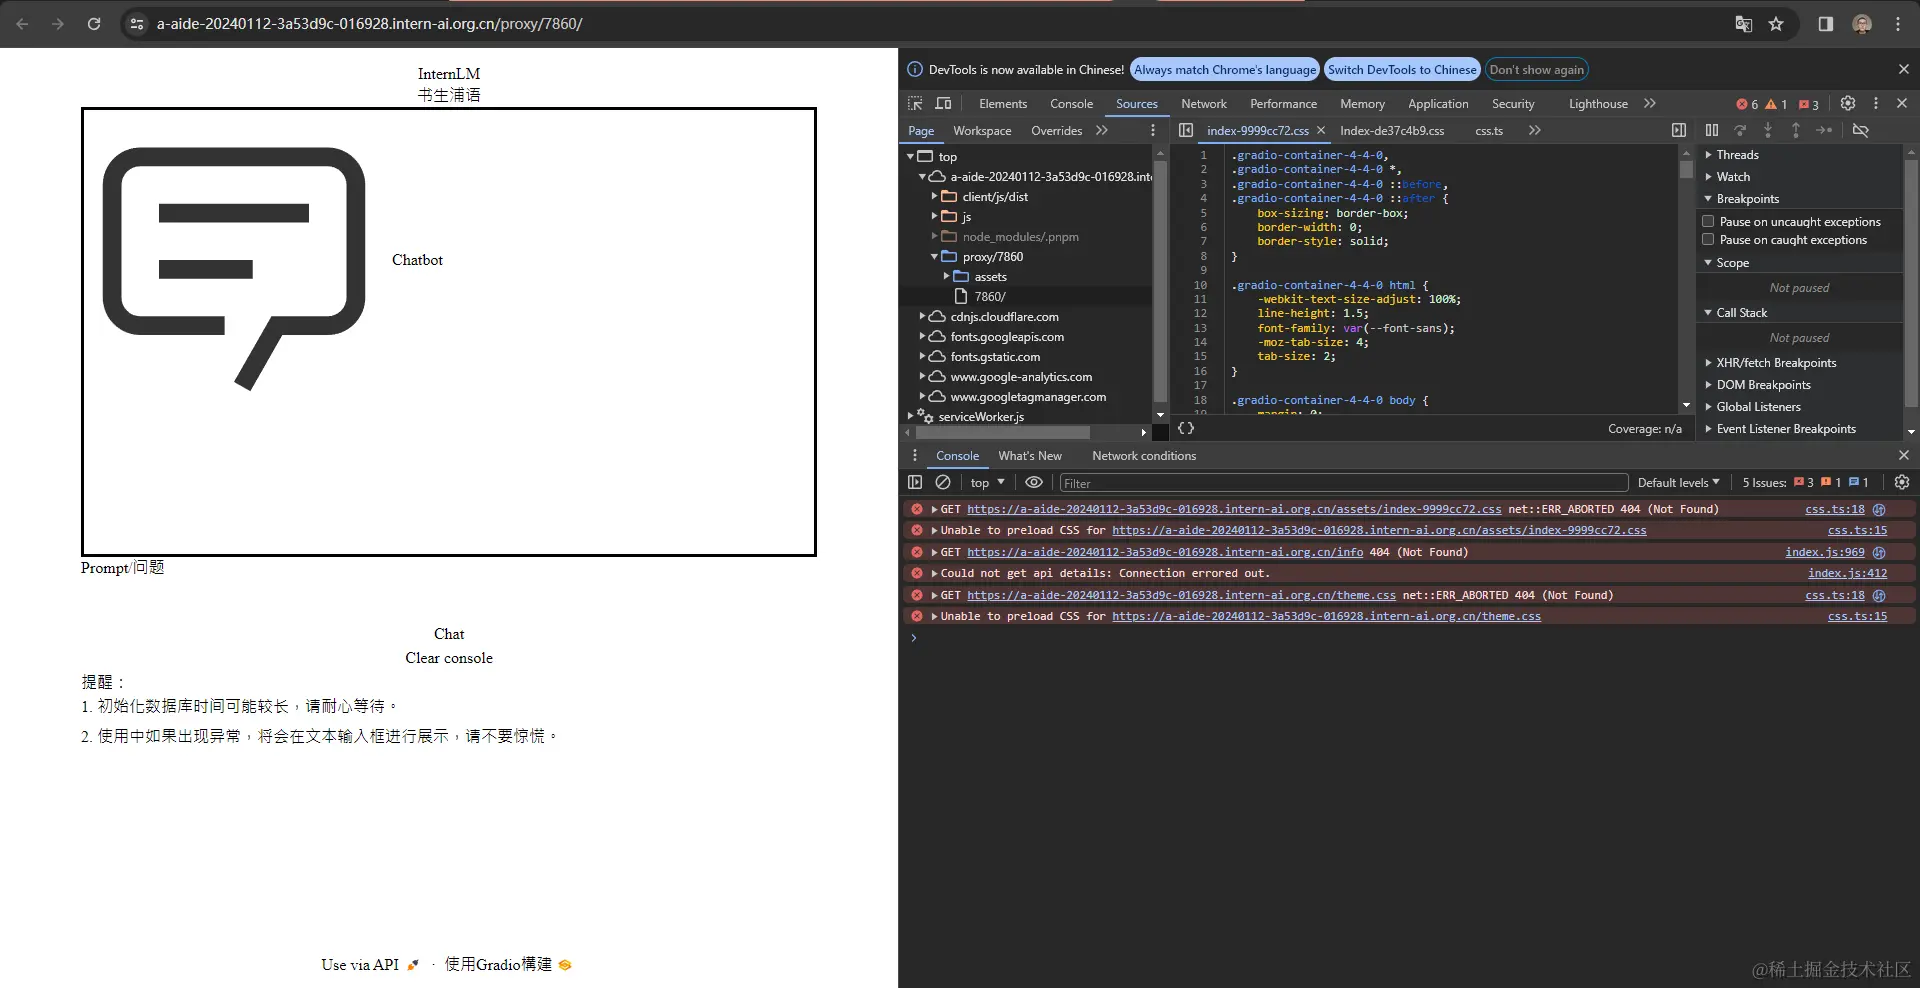Bookmark this page with the star icon
Screen dimensions: 1920x988
[x=1776, y=24]
